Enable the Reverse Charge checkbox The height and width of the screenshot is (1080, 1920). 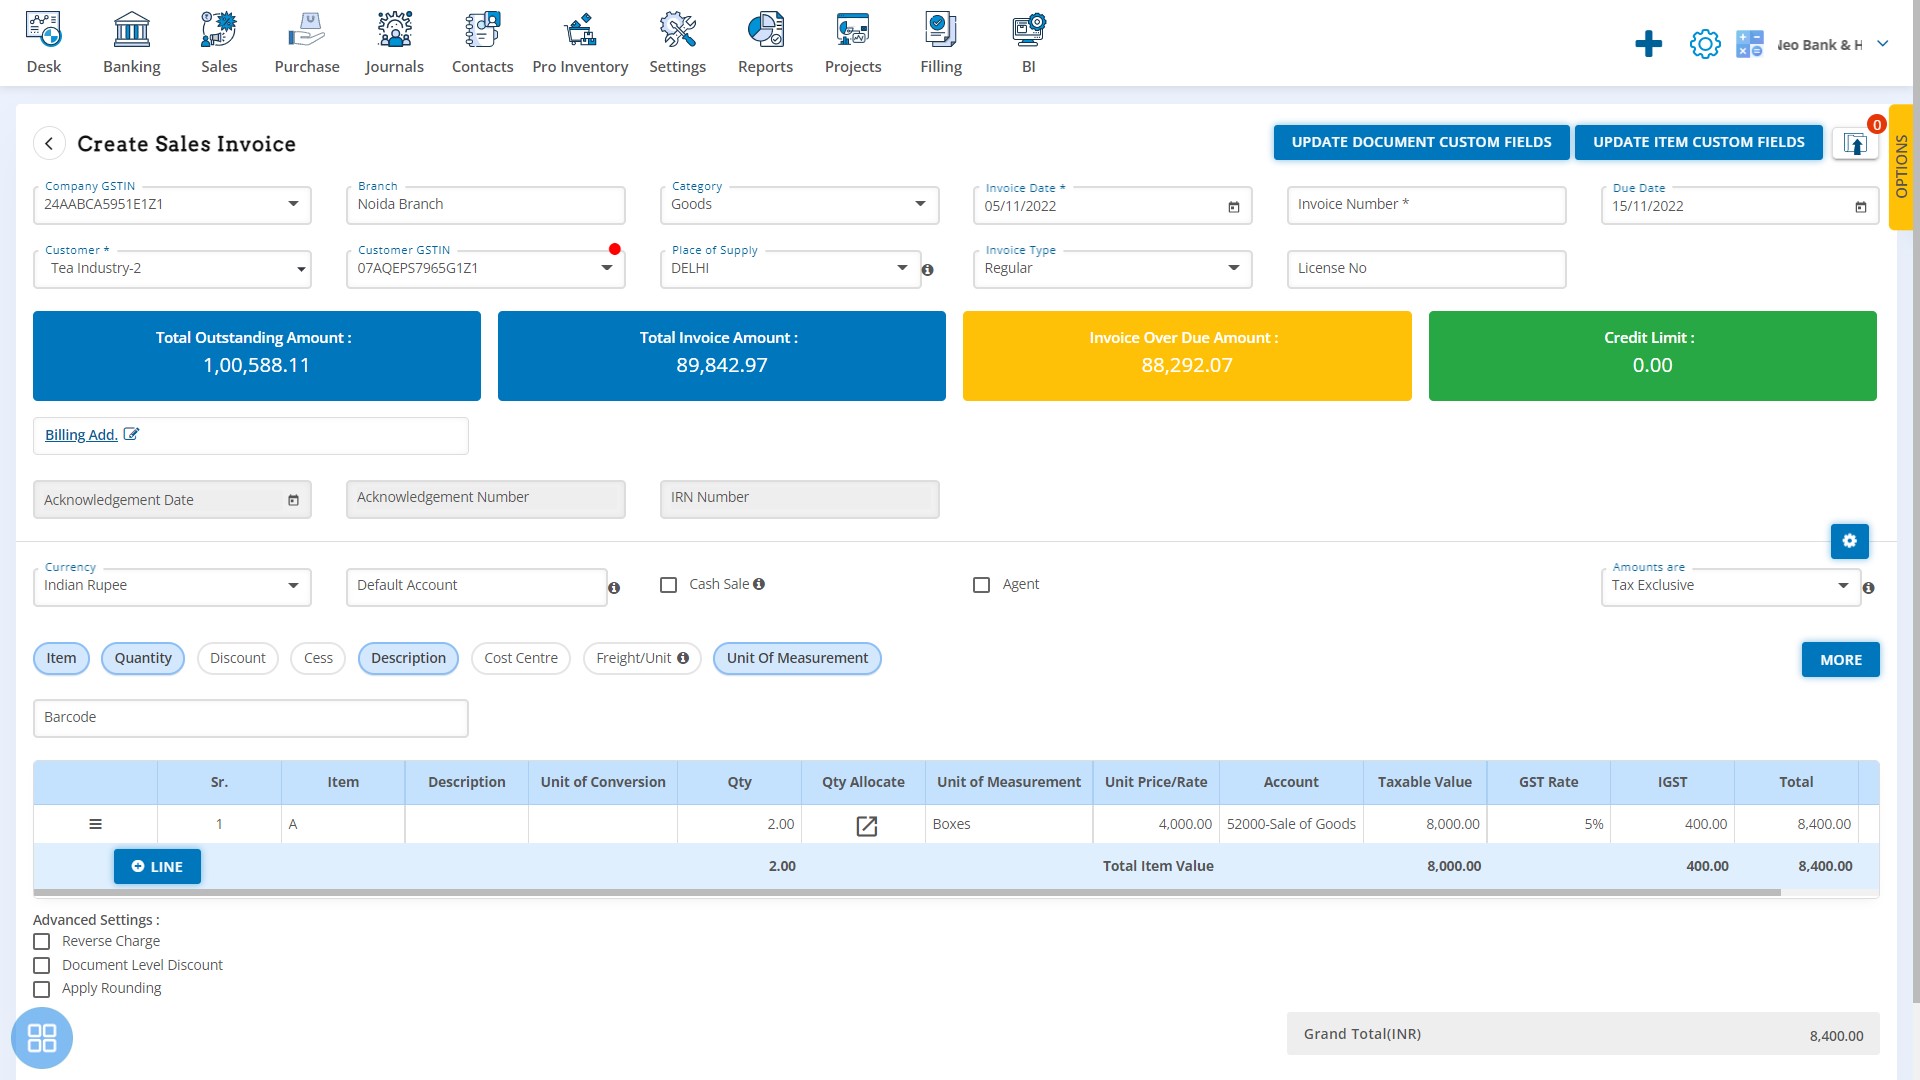[41, 940]
